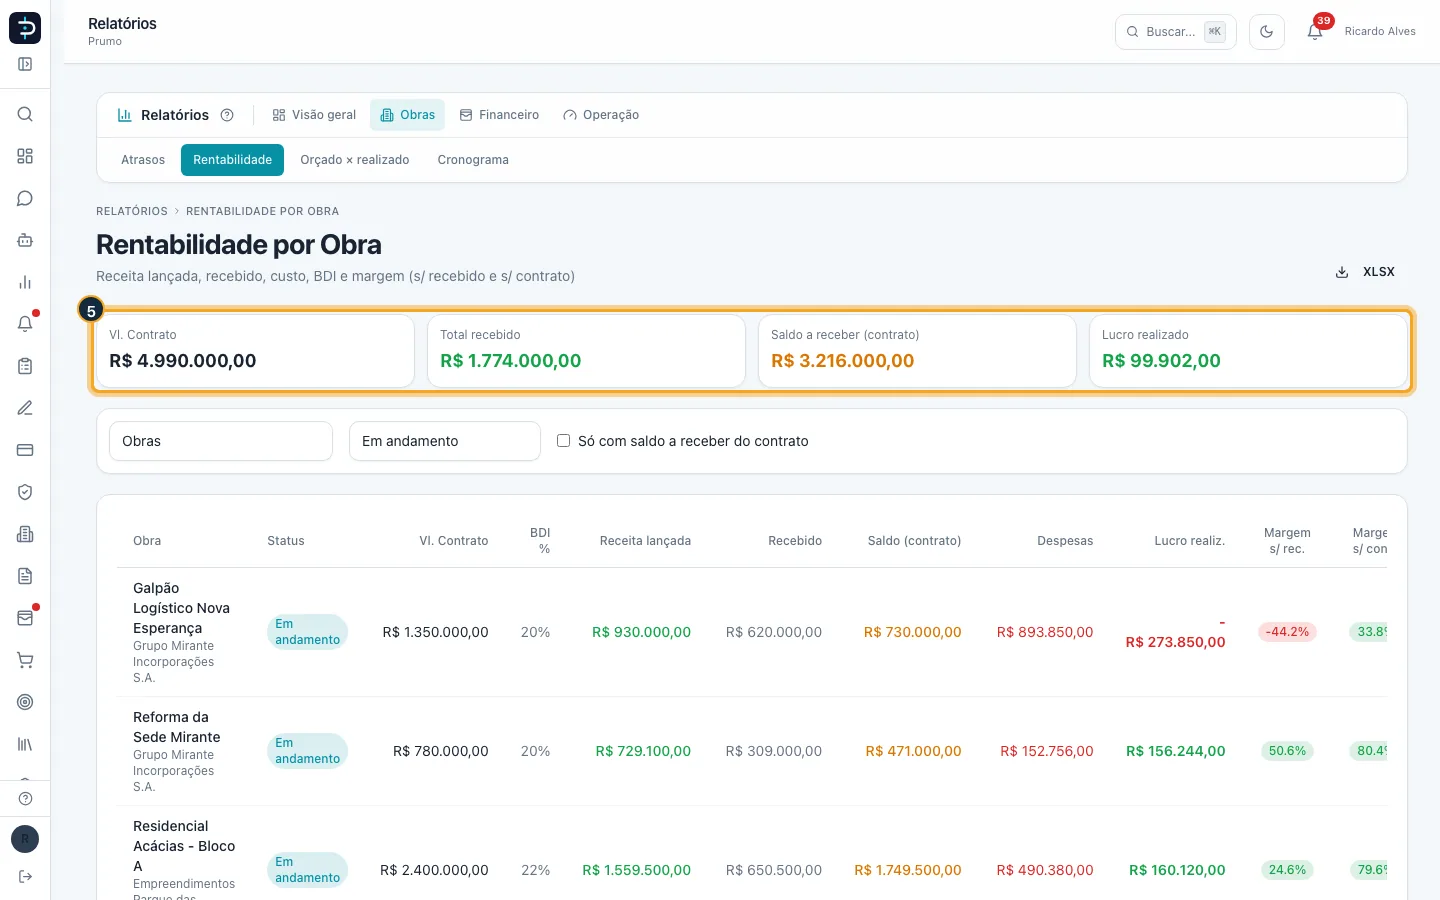Image resolution: width=1440 pixels, height=900 pixels.
Task: Open the credit card sidebar icon
Action: pos(25,450)
